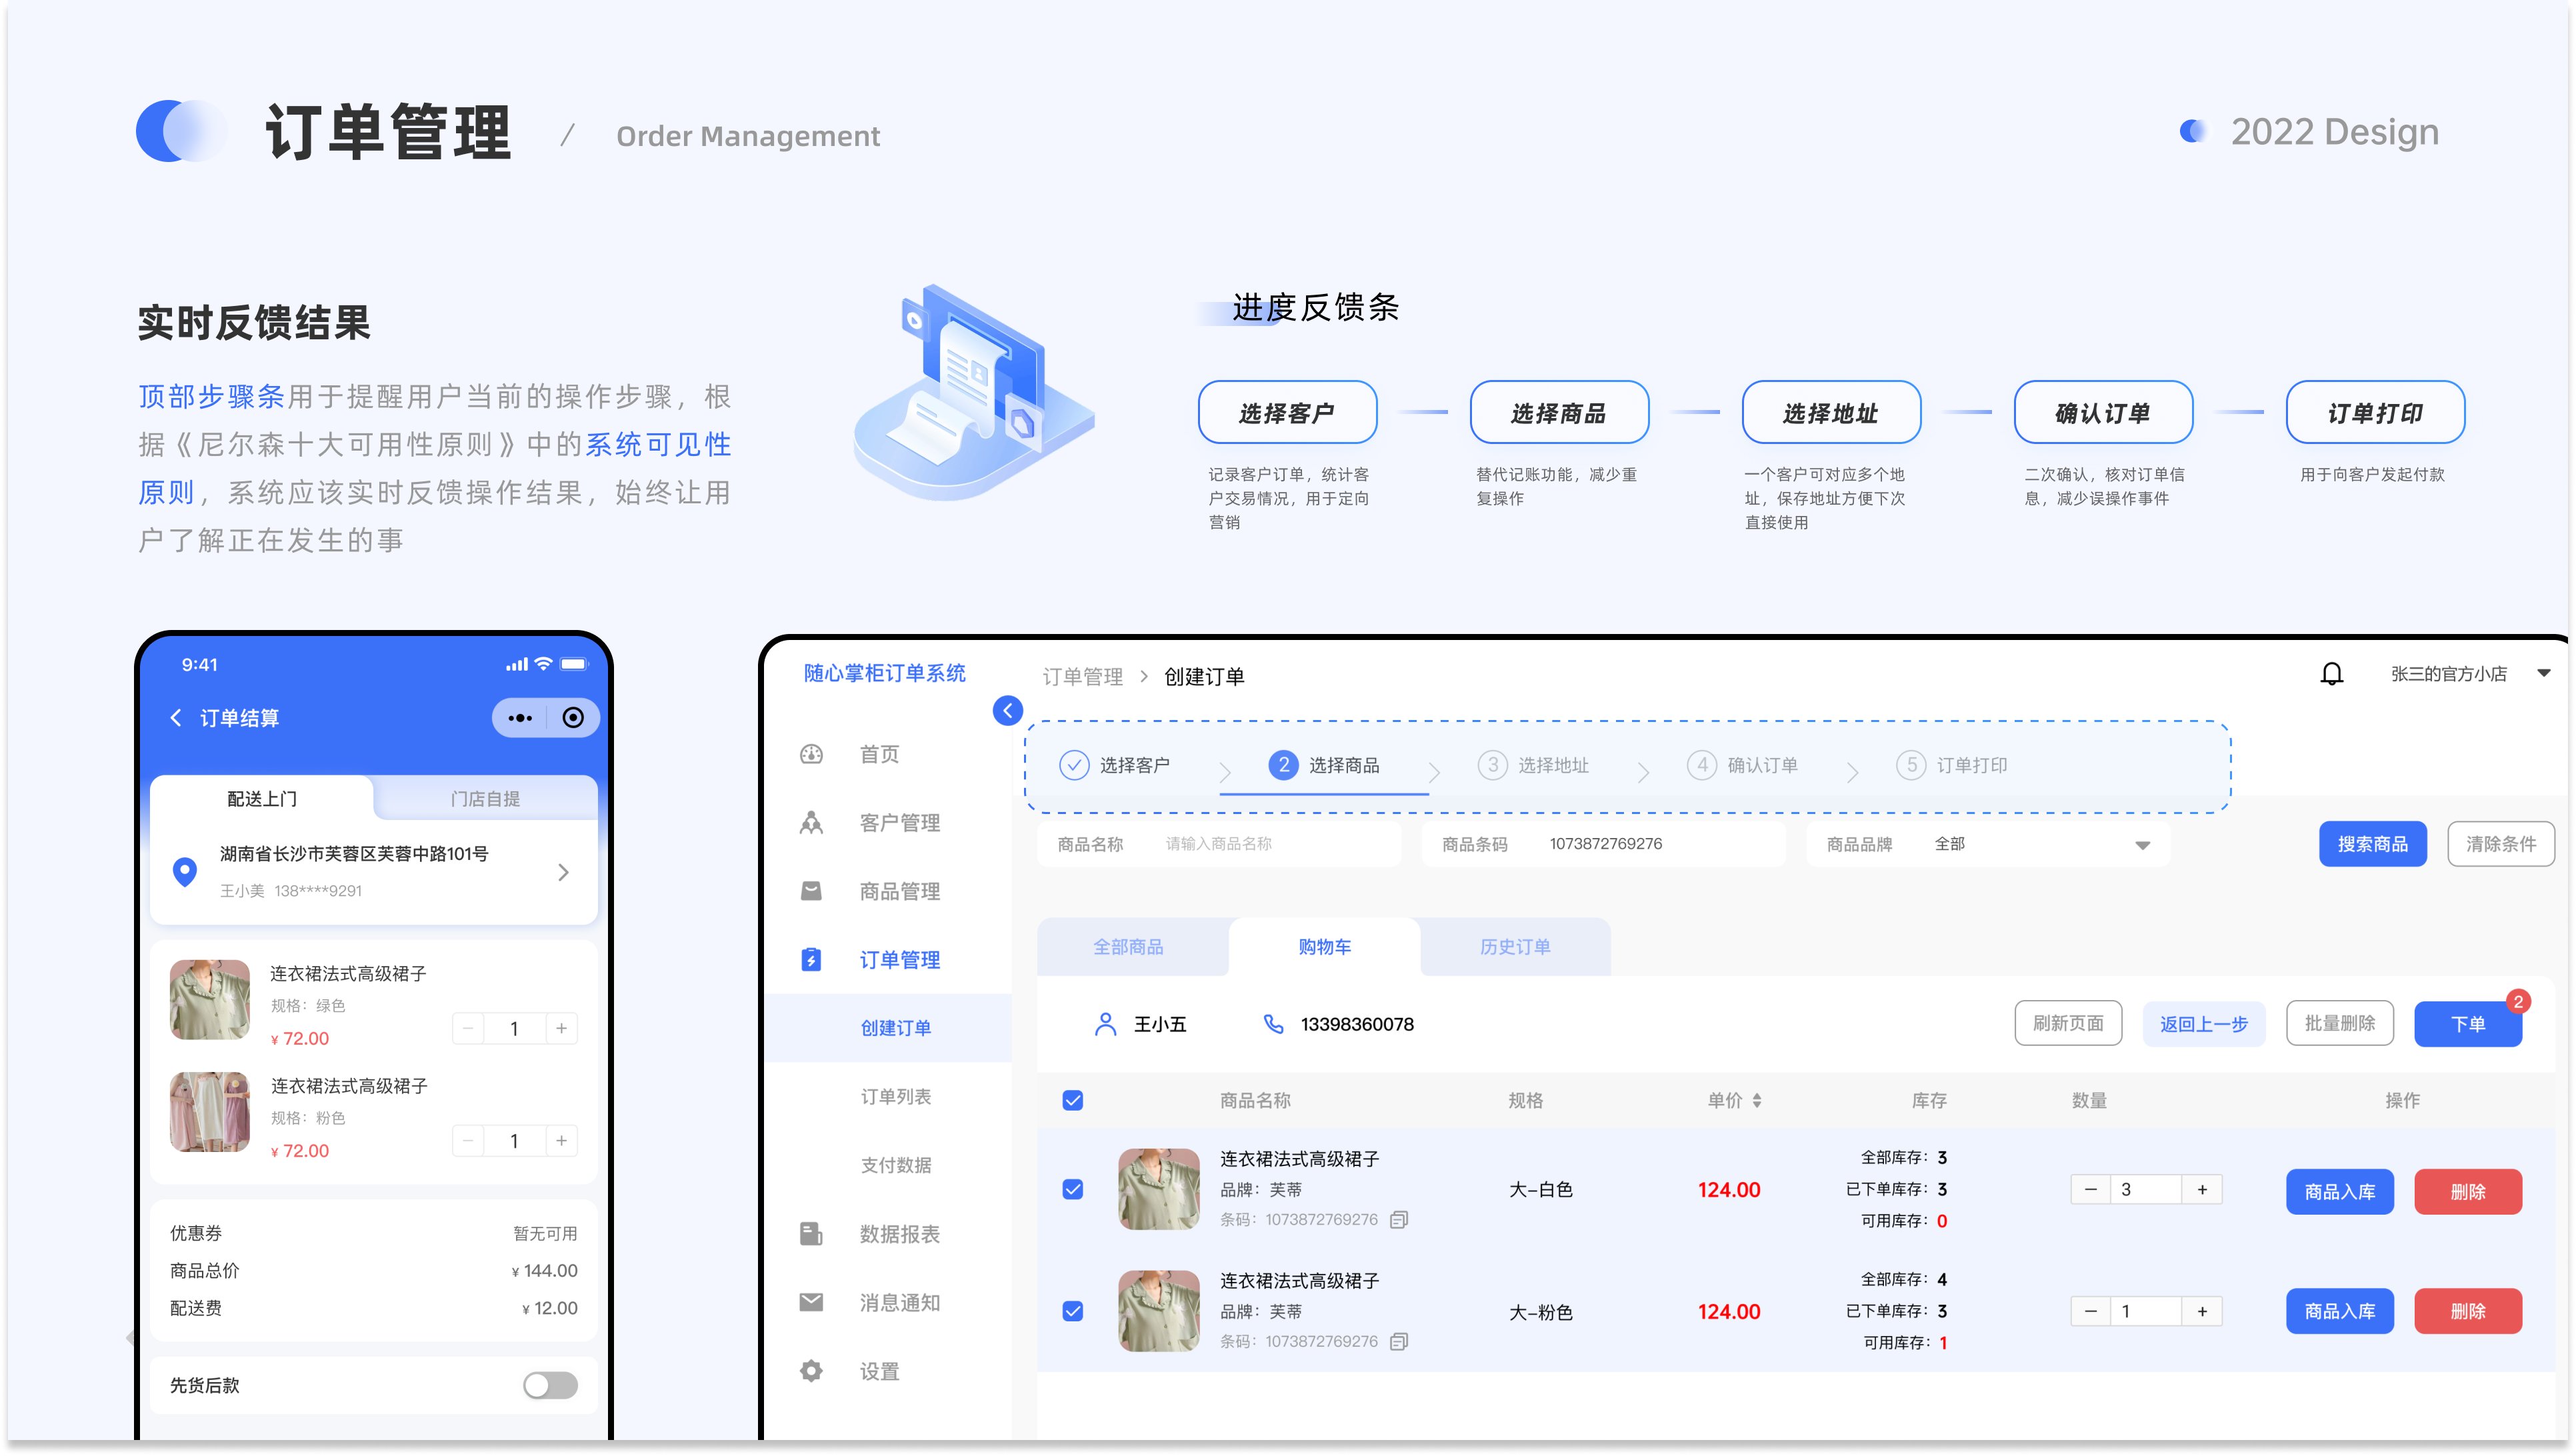The height and width of the screenshot is (1456, 2576).
Task: Toggle the select-all checkbox in table header
Action: 1073,1100
